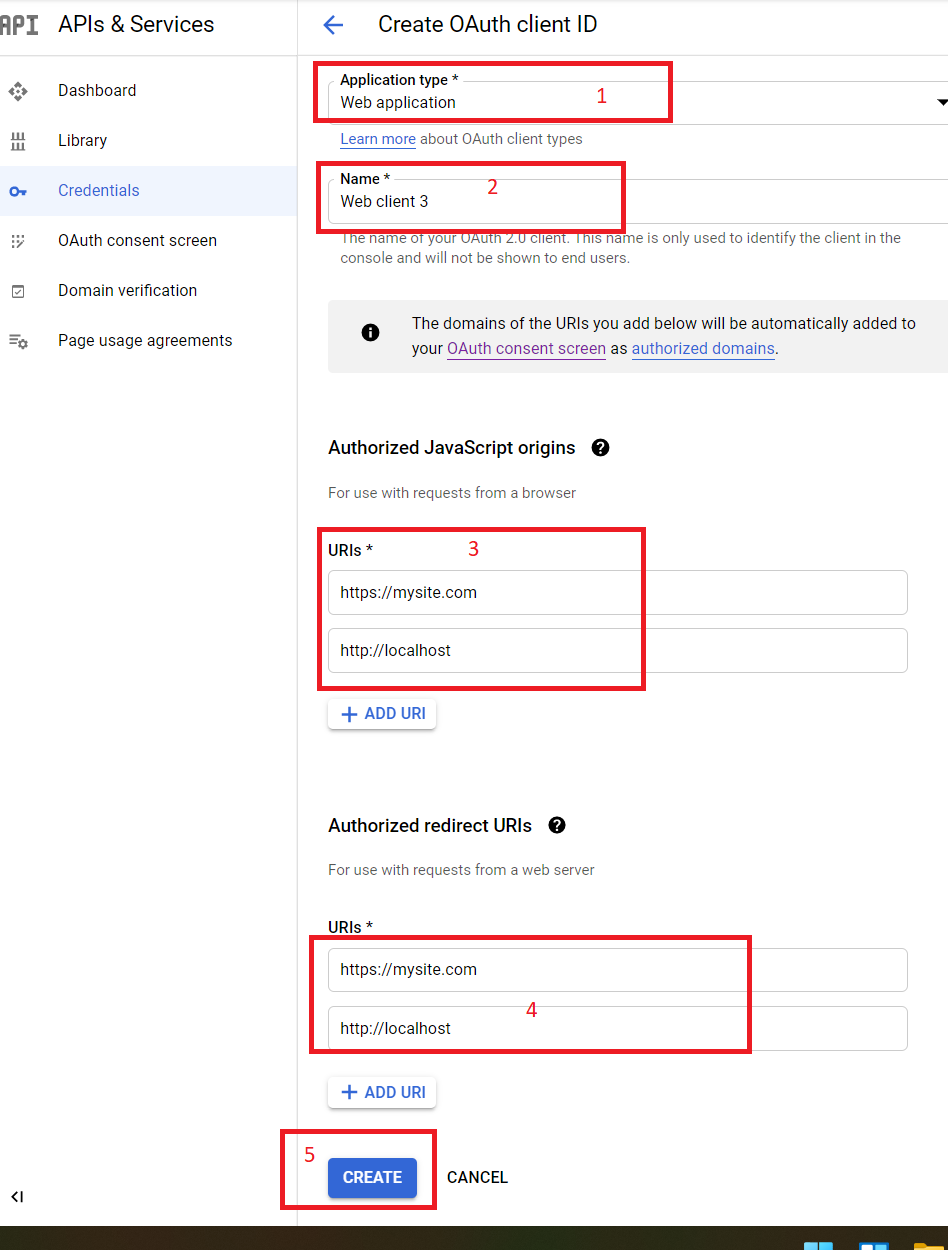Click CANCEL to discard the client
The width and height of the screenshot is (948, 1250).
pyautogui.click(x=477, y=1177)
